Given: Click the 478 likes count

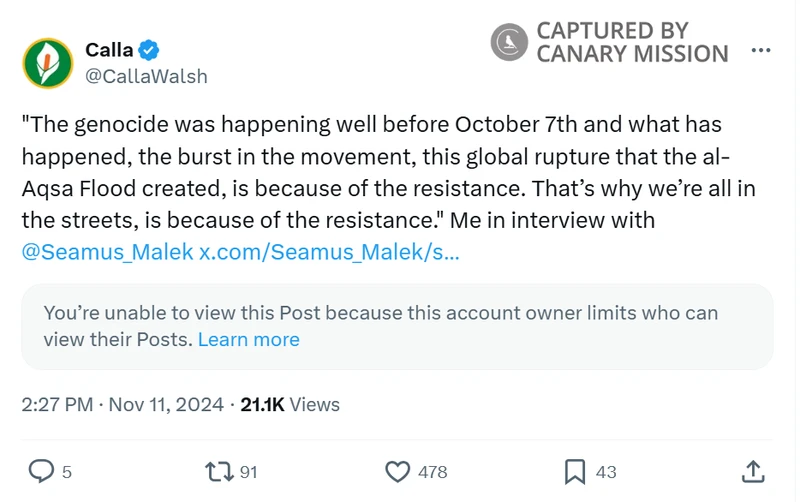Looking at the screenshot, I should (x=433, y=472).
